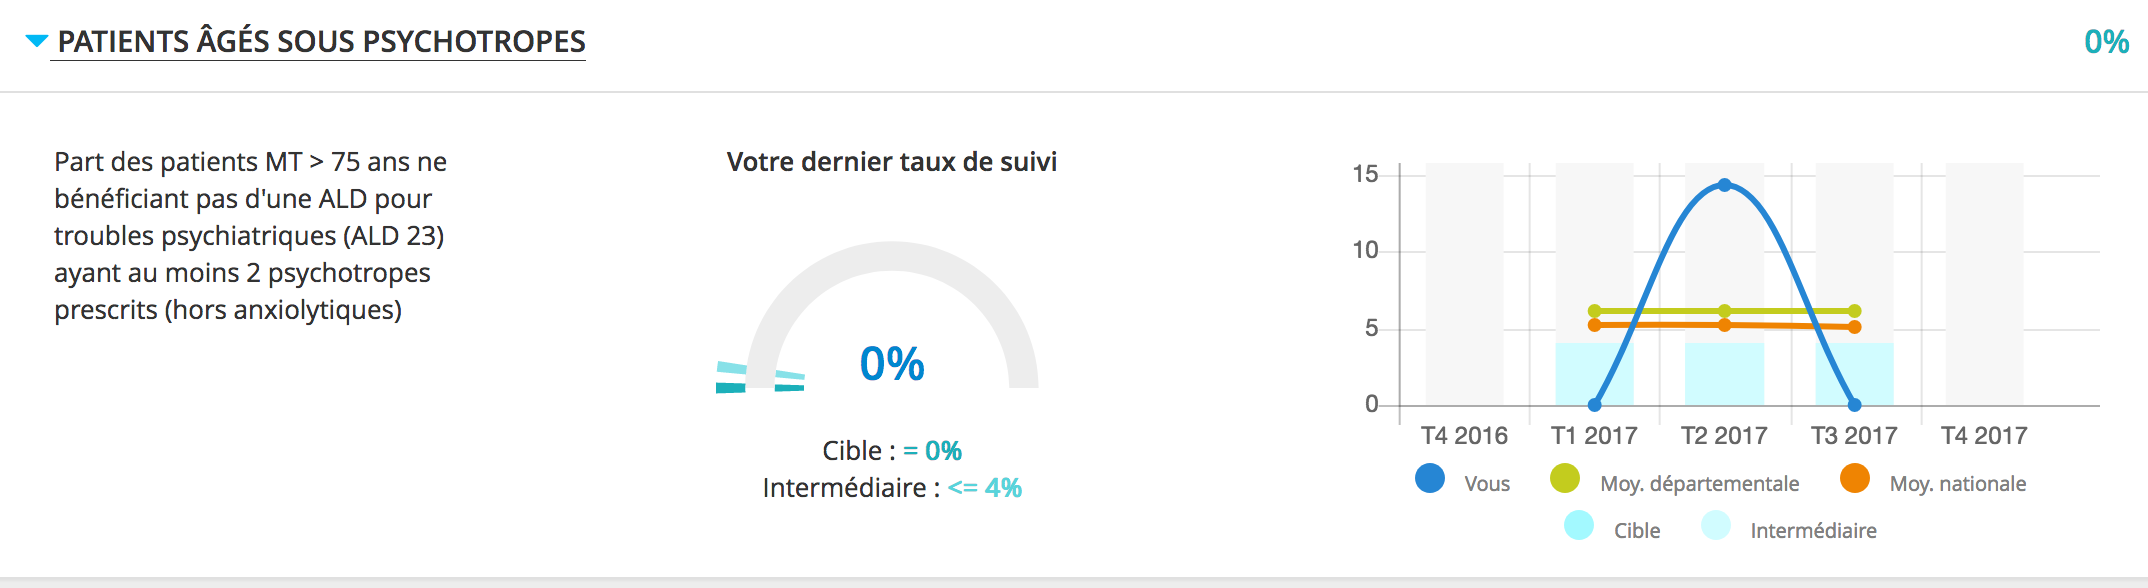Image resolution: width=2148 pixels, height=588 pixels.
Task: Click the gauge's 0% center value
Action: tap(892, 364)
